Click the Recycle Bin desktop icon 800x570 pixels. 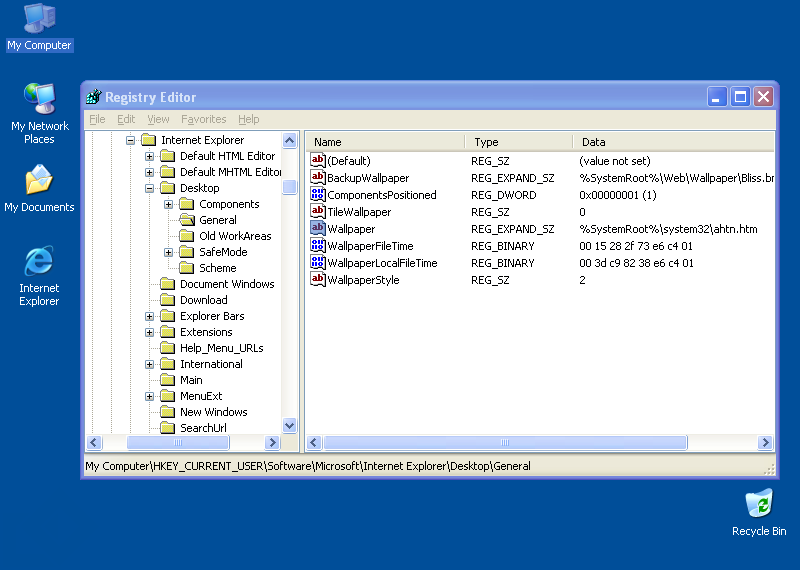point(759,503)
